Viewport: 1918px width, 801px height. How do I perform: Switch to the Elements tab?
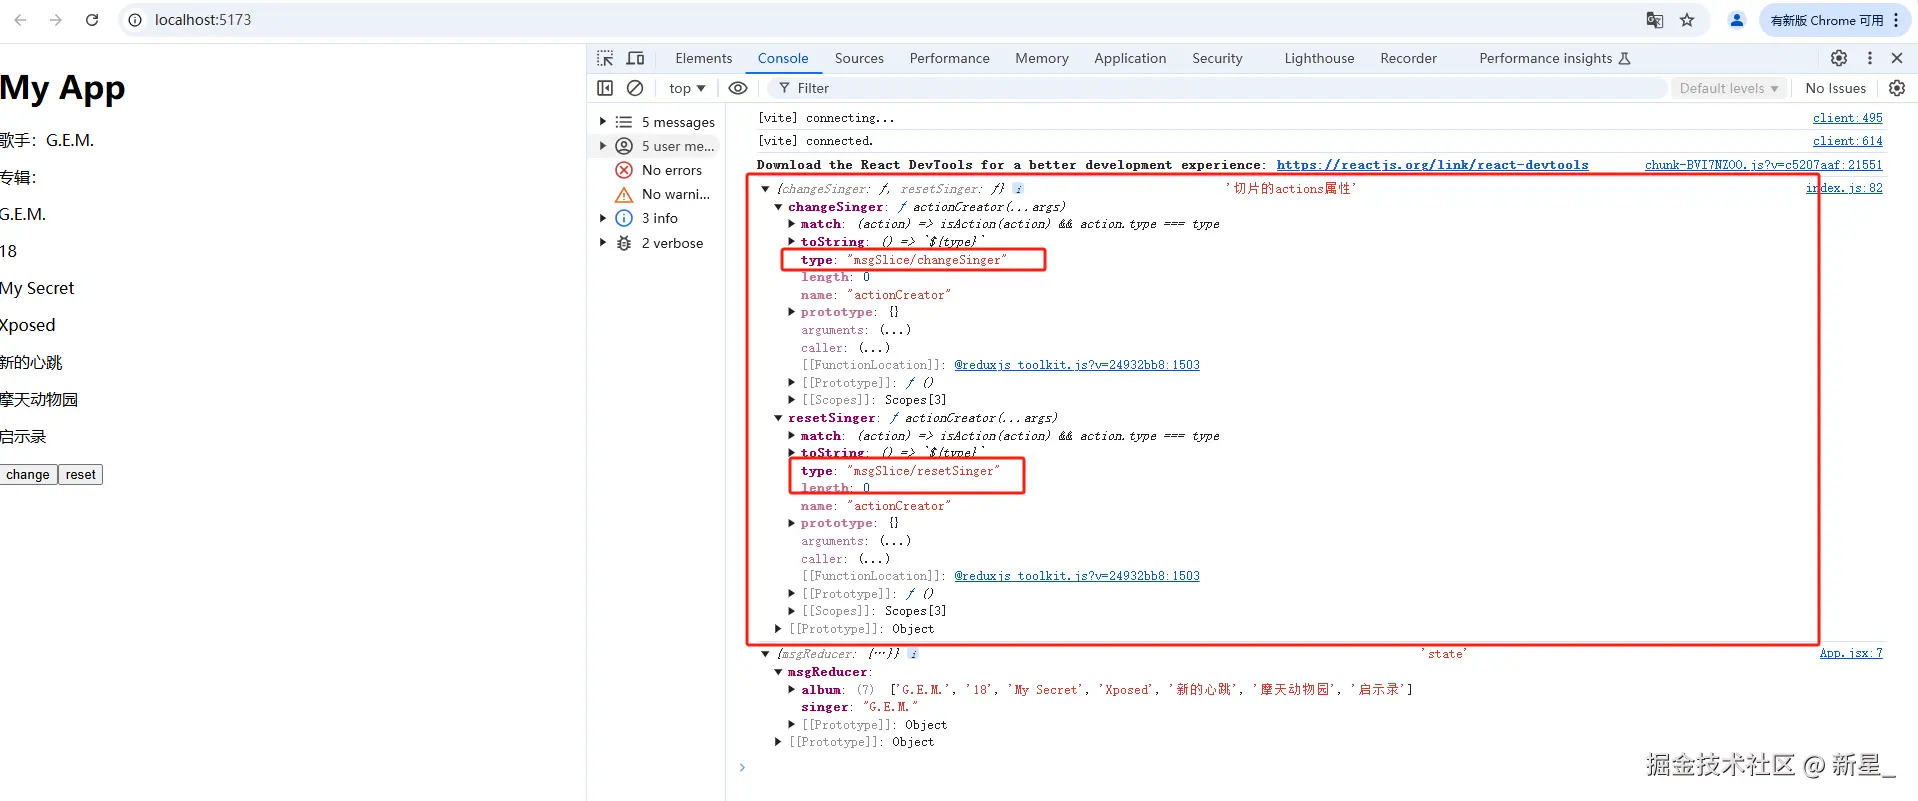(703, 58)
